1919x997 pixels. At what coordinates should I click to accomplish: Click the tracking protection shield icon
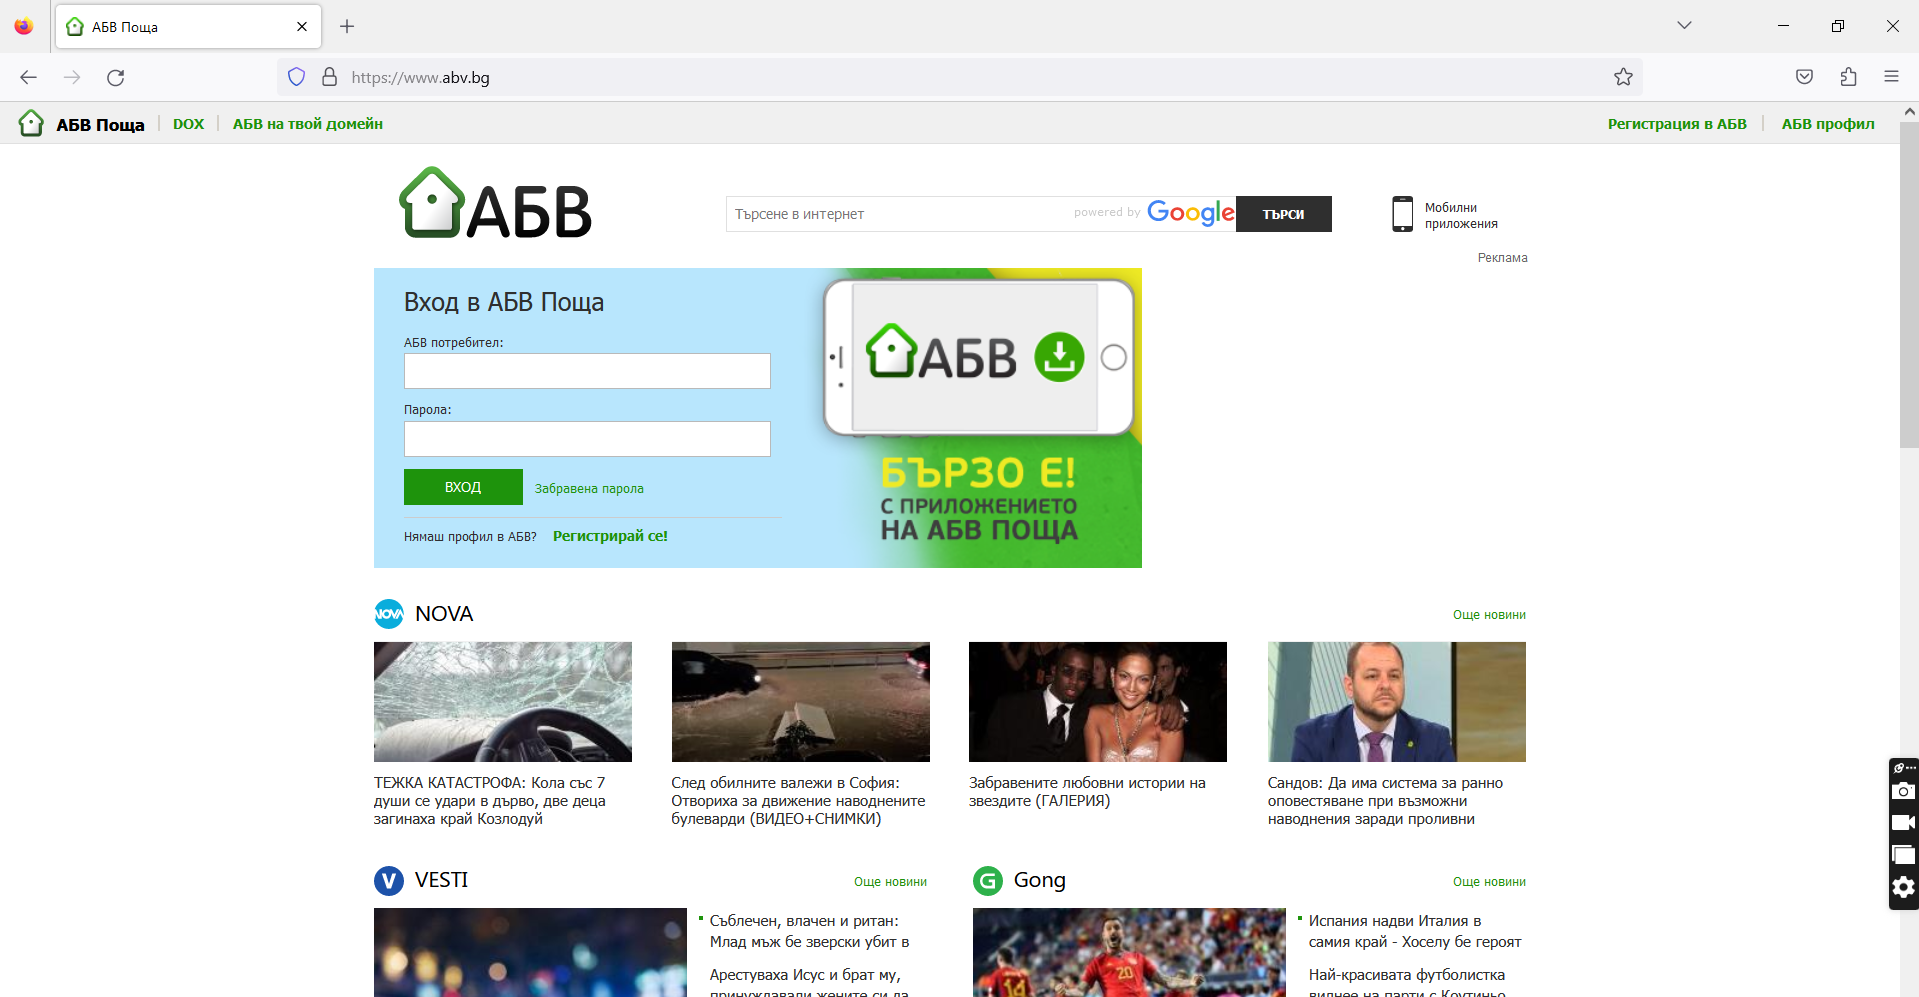(x=295, y=77)
